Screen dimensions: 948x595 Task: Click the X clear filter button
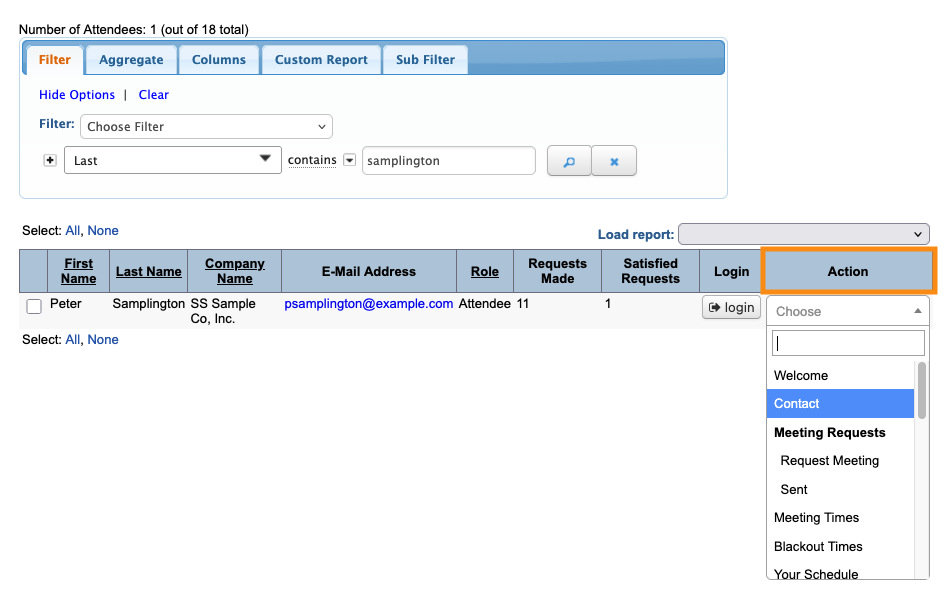(614, 161)
